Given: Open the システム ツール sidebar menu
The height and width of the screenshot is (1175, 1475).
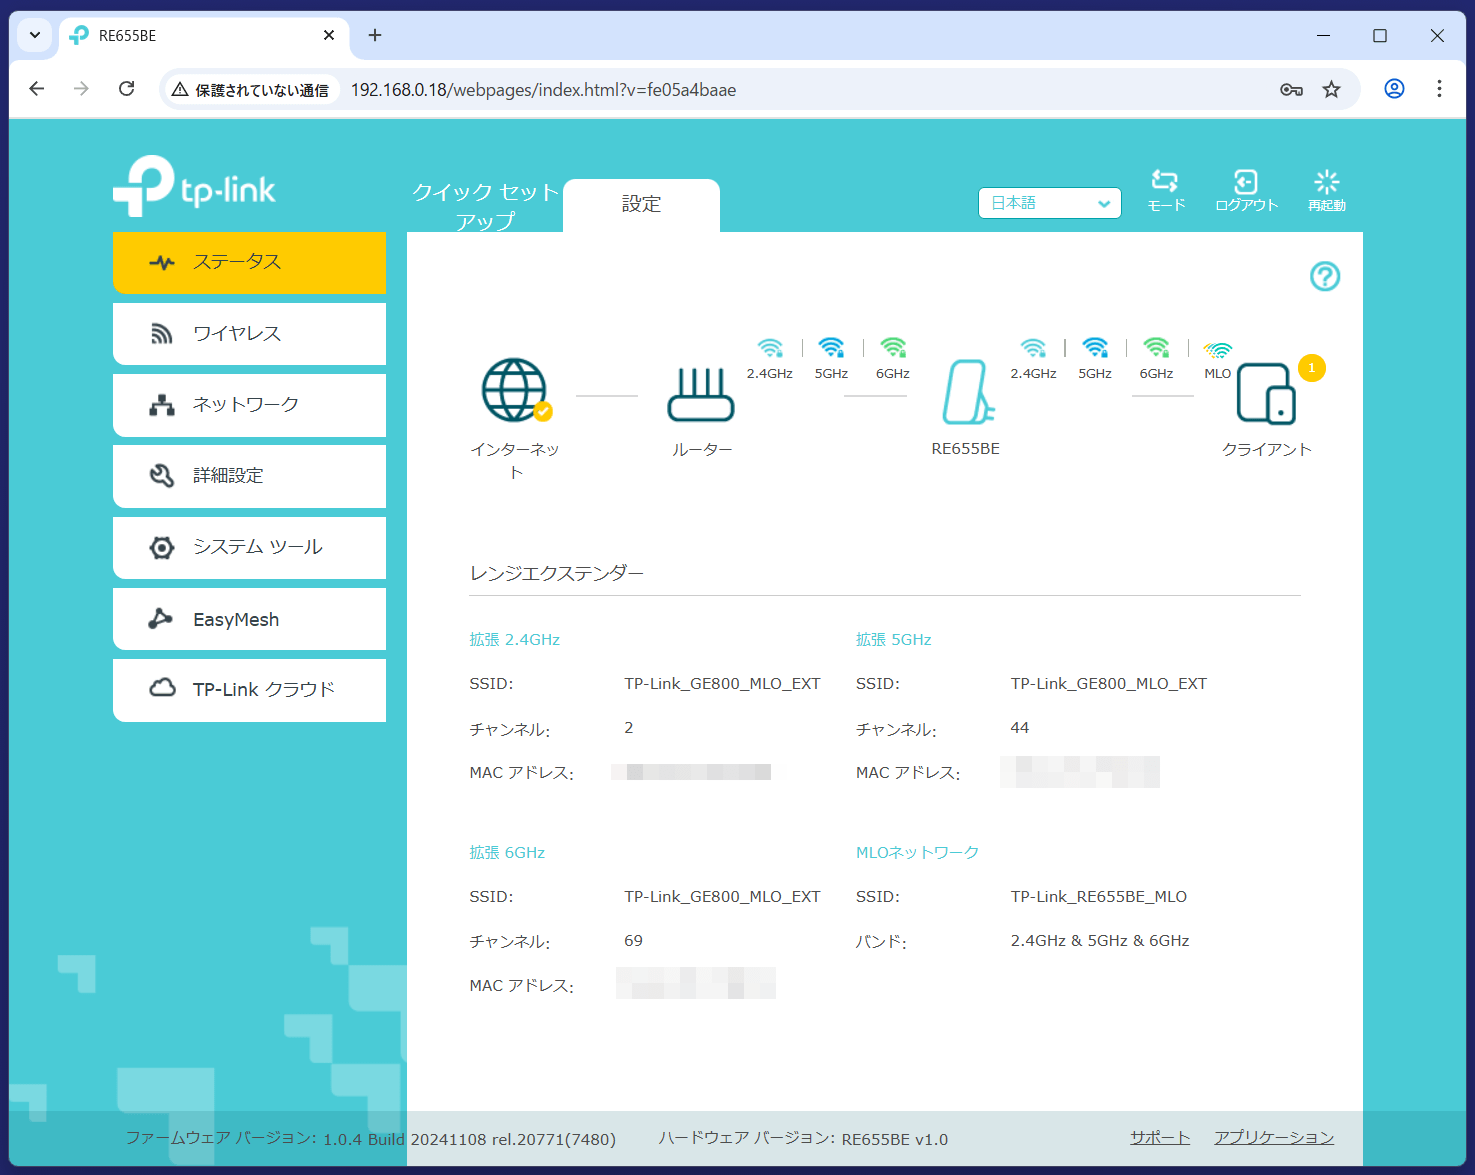Looking at the screenshot, I should [249, 547].
